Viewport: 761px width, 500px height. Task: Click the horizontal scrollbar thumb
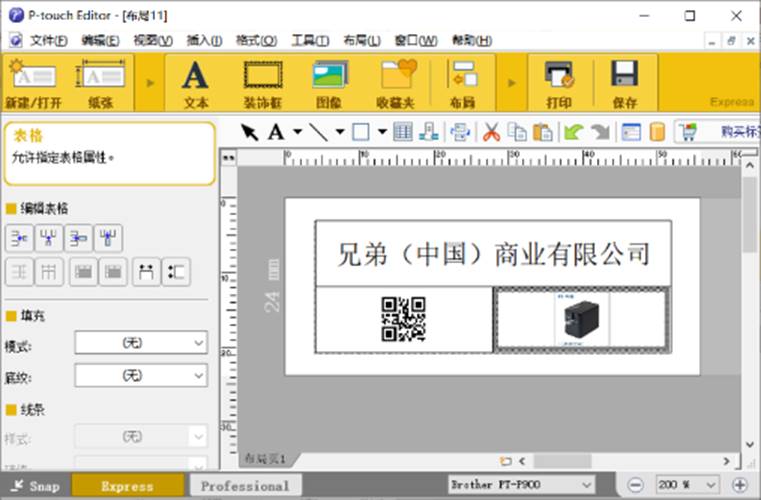click(x=562, y=460)
